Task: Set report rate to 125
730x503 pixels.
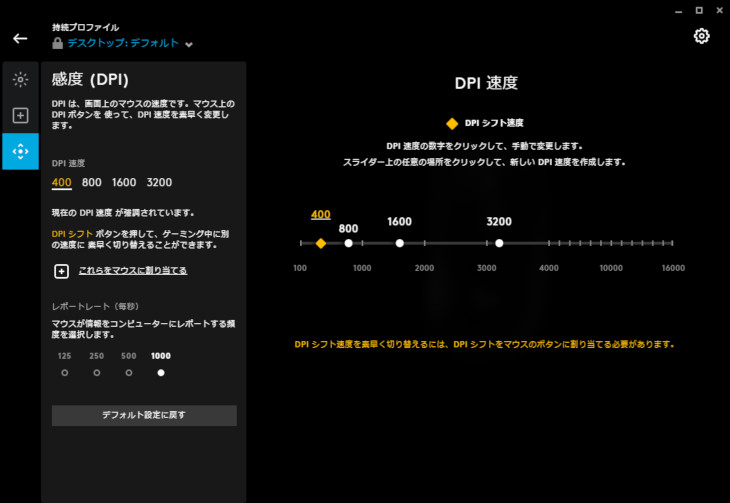Action: (x=65, y=373)
